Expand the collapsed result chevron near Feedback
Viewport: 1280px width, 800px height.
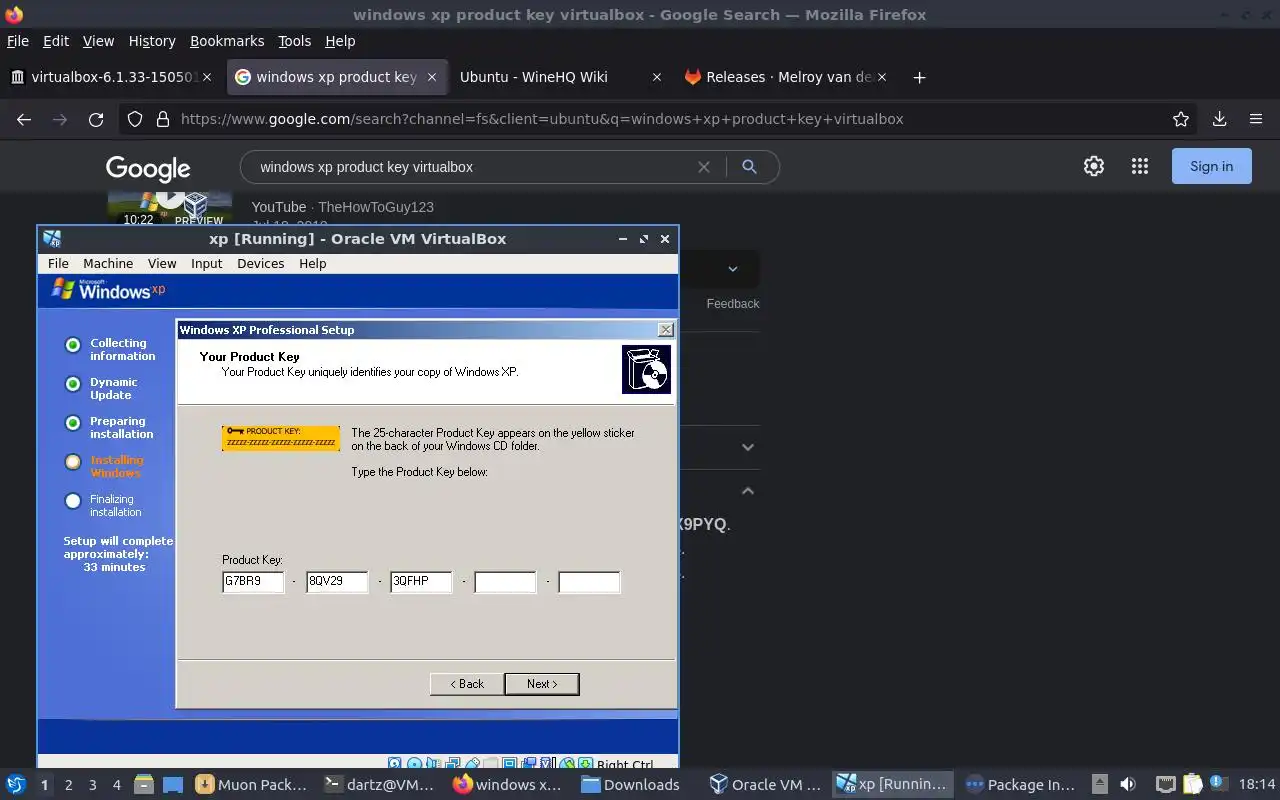coord(733,269)
